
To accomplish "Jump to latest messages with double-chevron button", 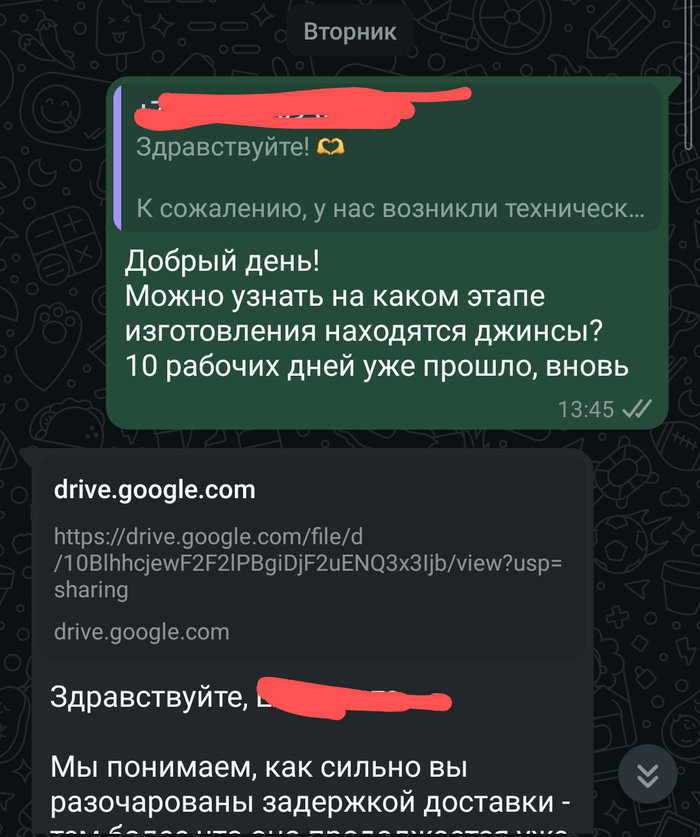I will (x=648, y=774).
